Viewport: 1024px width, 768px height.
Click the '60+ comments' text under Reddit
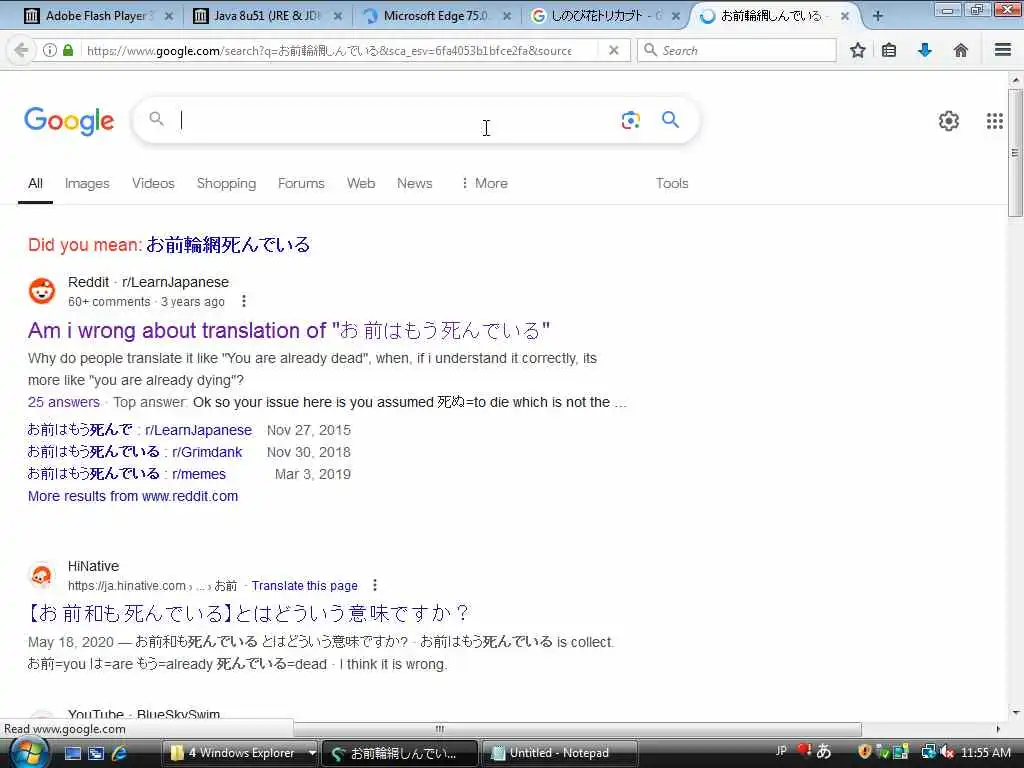[109, 302]
